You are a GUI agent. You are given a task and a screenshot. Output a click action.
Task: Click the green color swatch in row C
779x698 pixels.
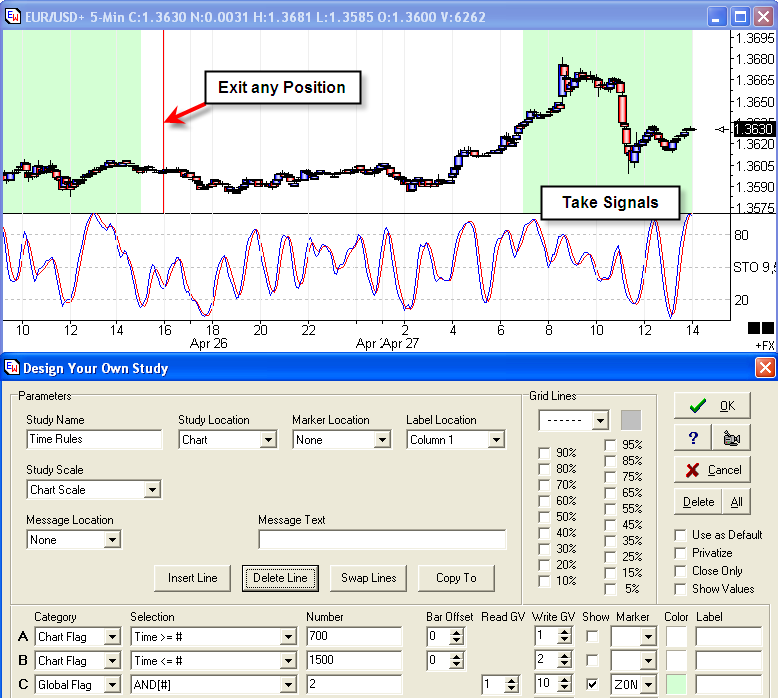[677, 685]
